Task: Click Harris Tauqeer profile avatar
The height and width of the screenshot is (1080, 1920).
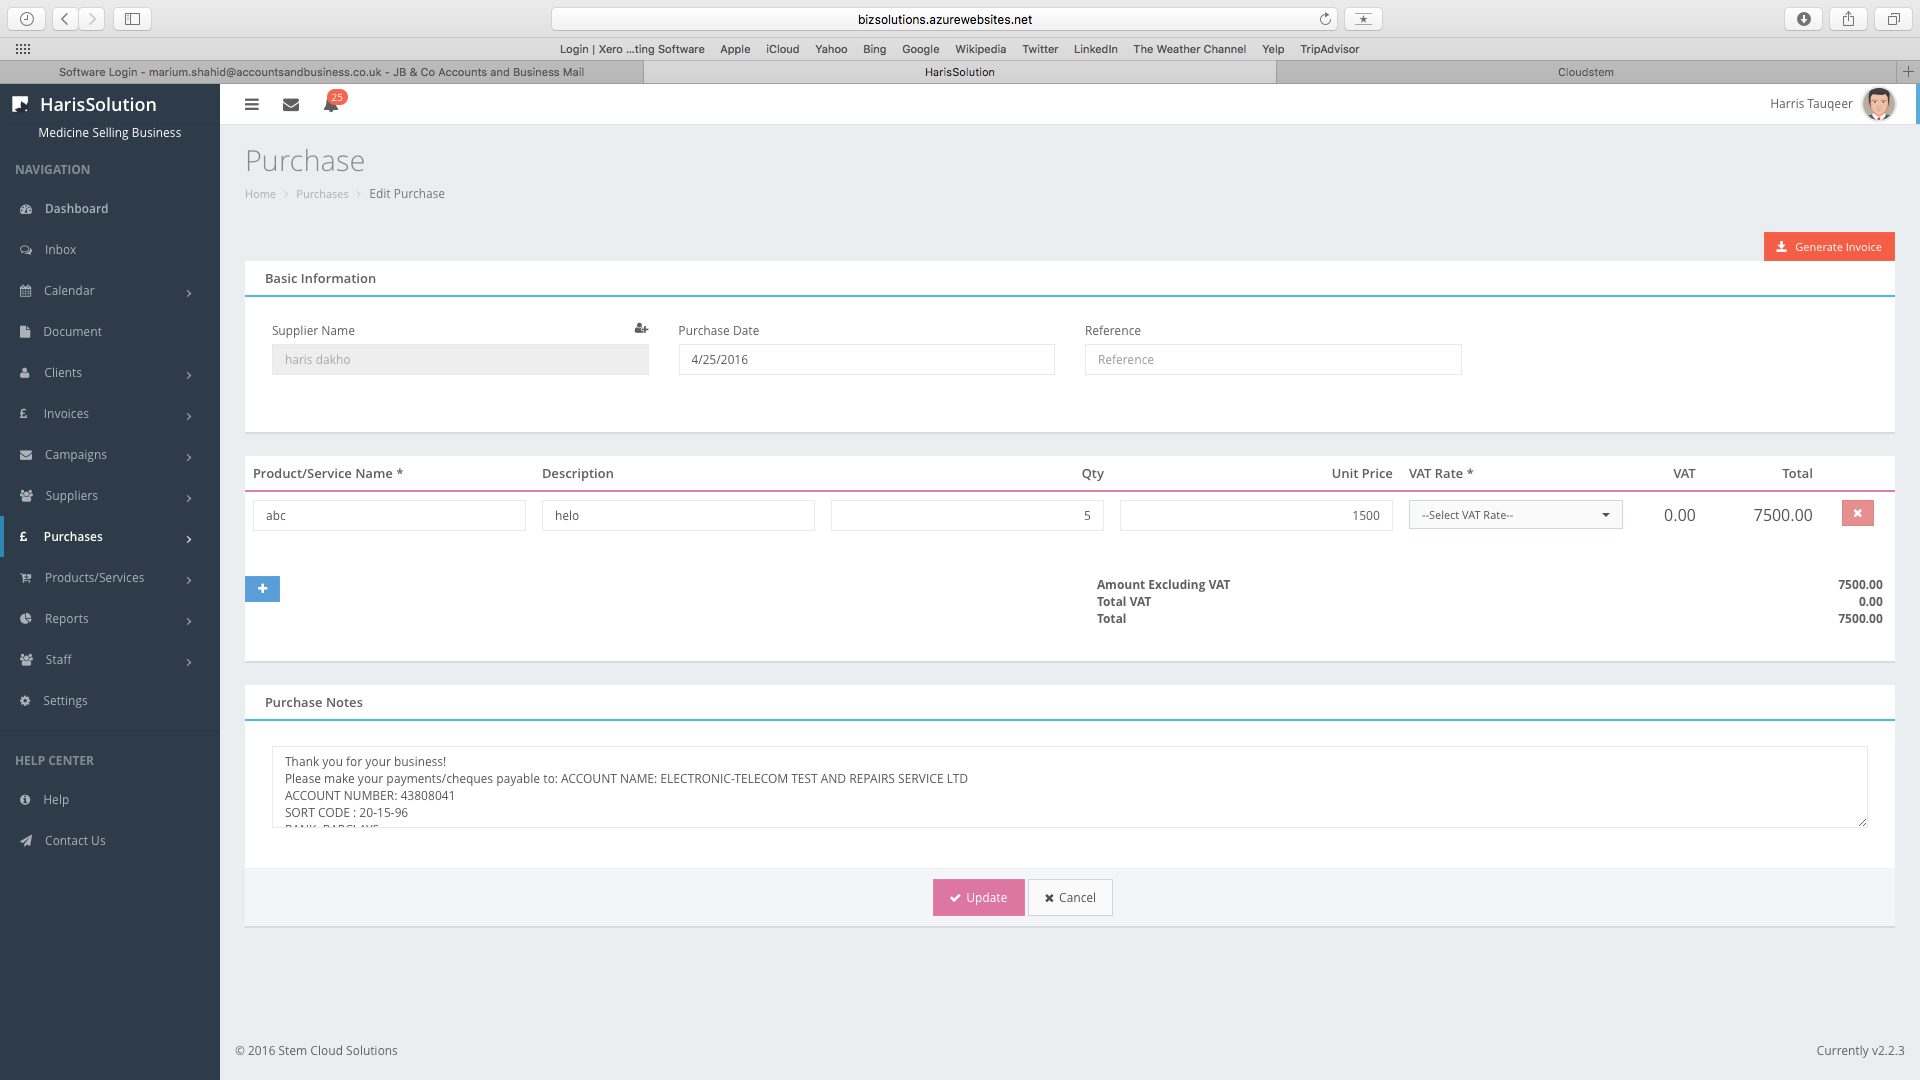Action: 1878,104
